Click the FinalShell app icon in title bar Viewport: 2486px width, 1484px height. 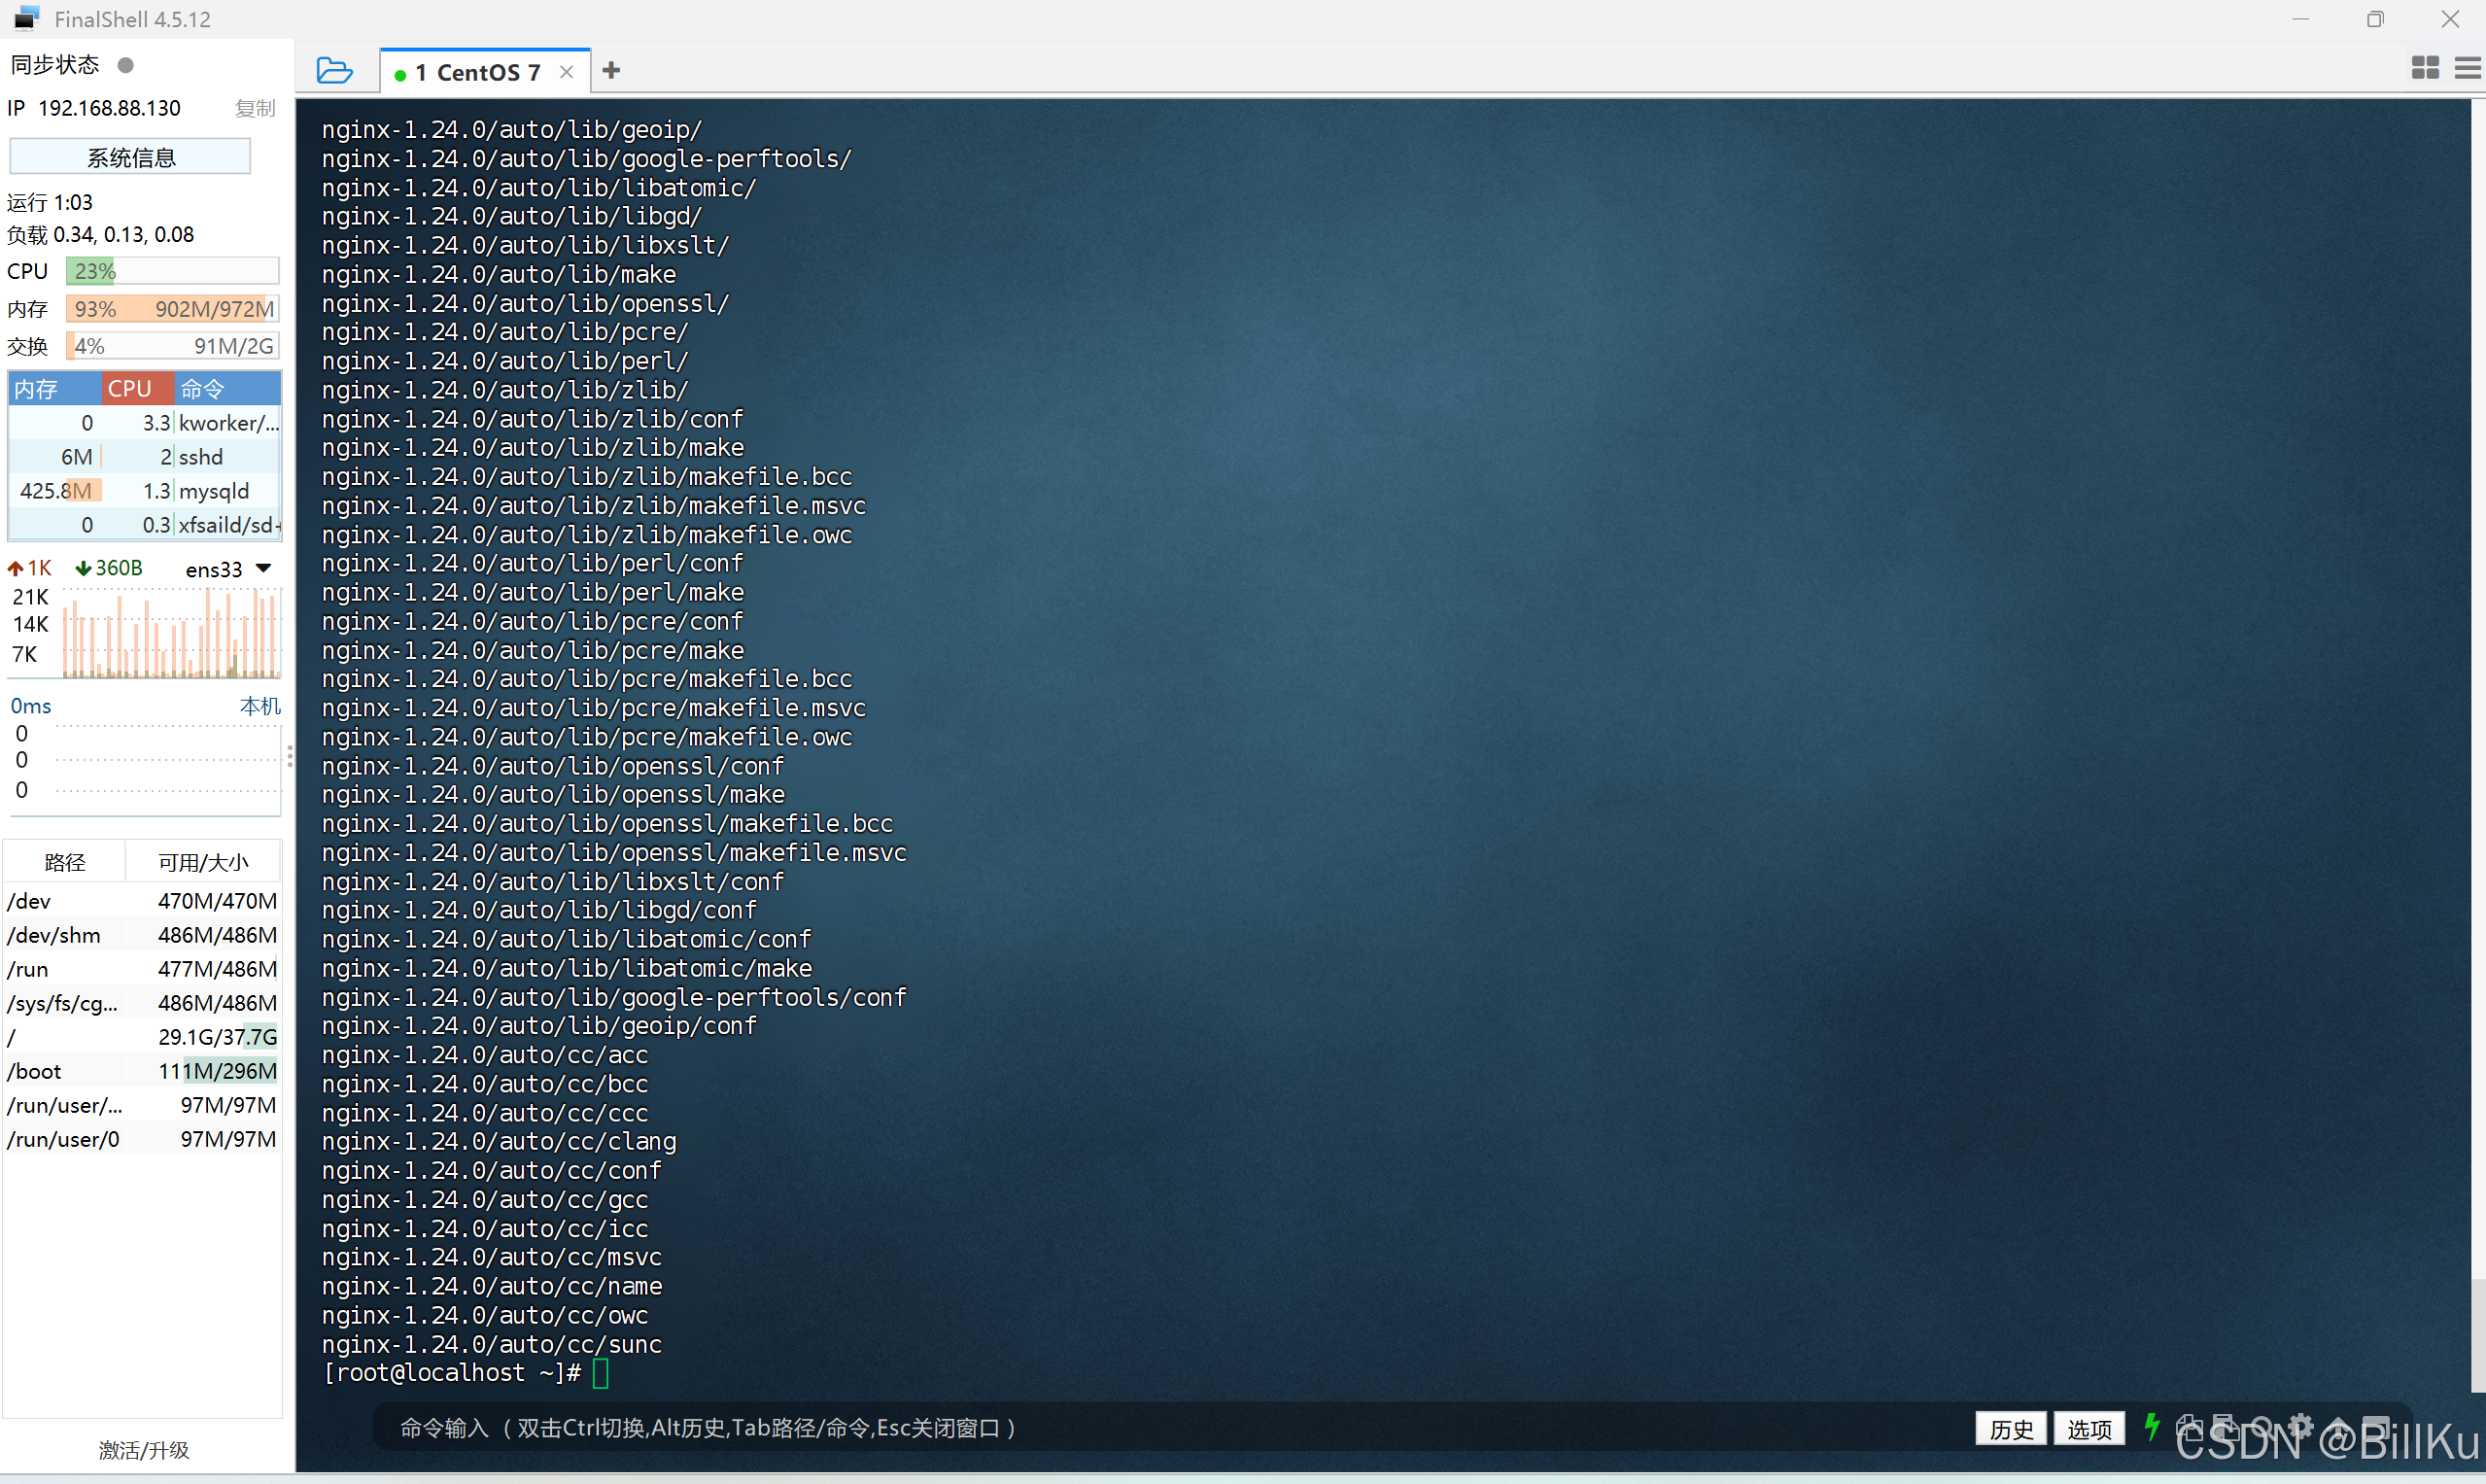click(26, 18)
